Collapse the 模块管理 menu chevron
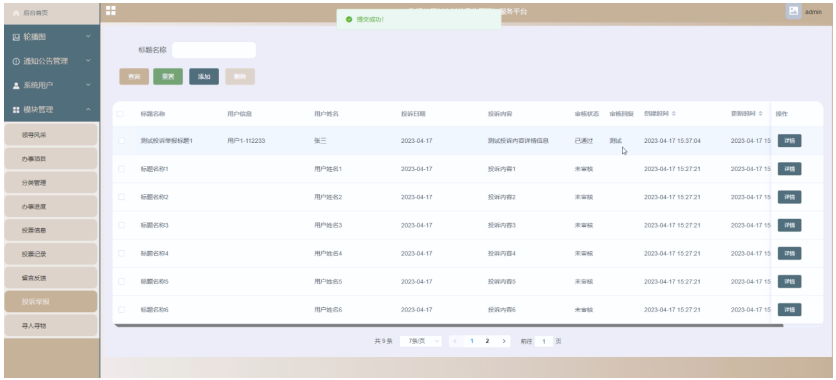Viewport: 836px width, 380px height. pyautogui.click(x=89, y=109)
